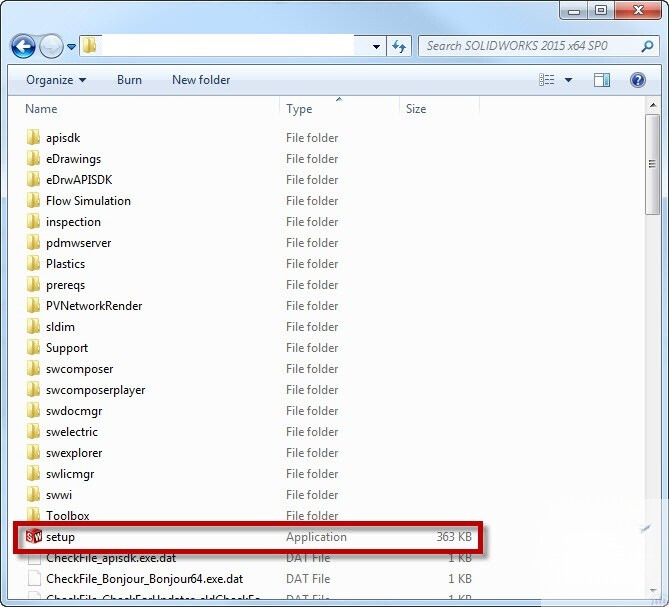The image size is (669, 607).
Task: Click the prereqs folder icon
Action: [33, 284]
